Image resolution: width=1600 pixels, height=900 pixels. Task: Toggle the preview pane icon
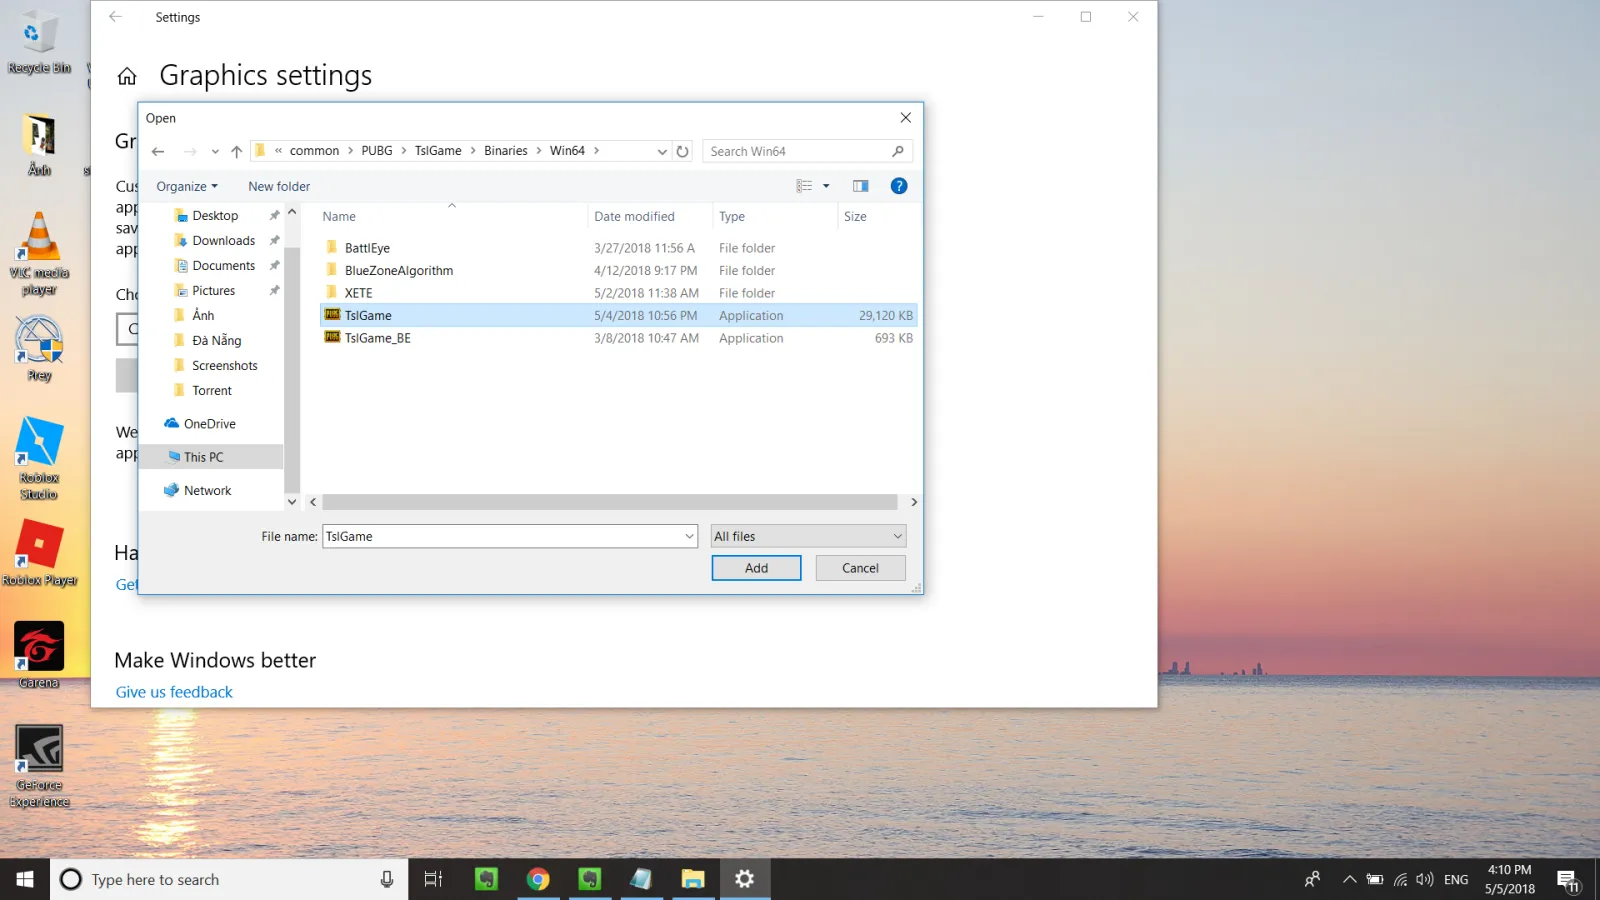pos(860,186)
